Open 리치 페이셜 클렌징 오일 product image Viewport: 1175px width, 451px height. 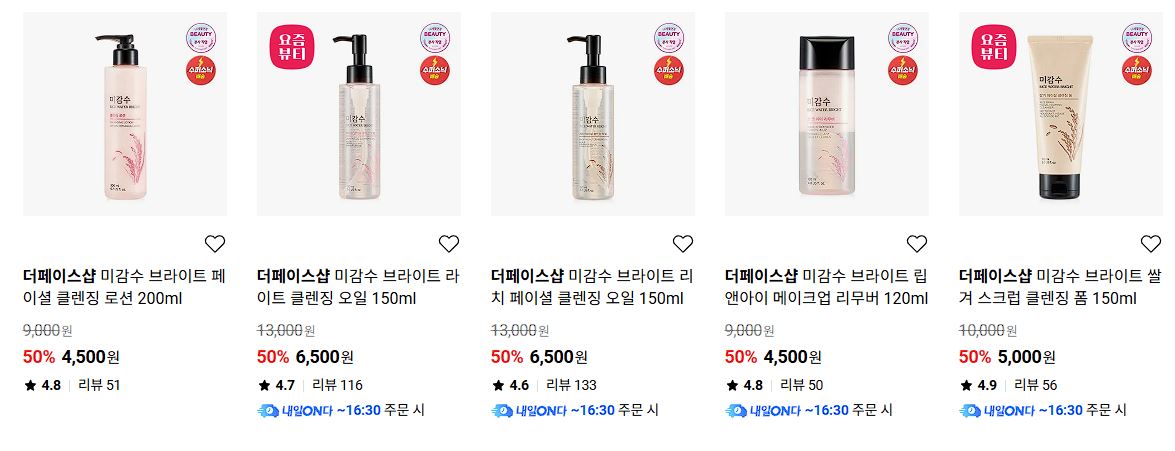(593, 114)
